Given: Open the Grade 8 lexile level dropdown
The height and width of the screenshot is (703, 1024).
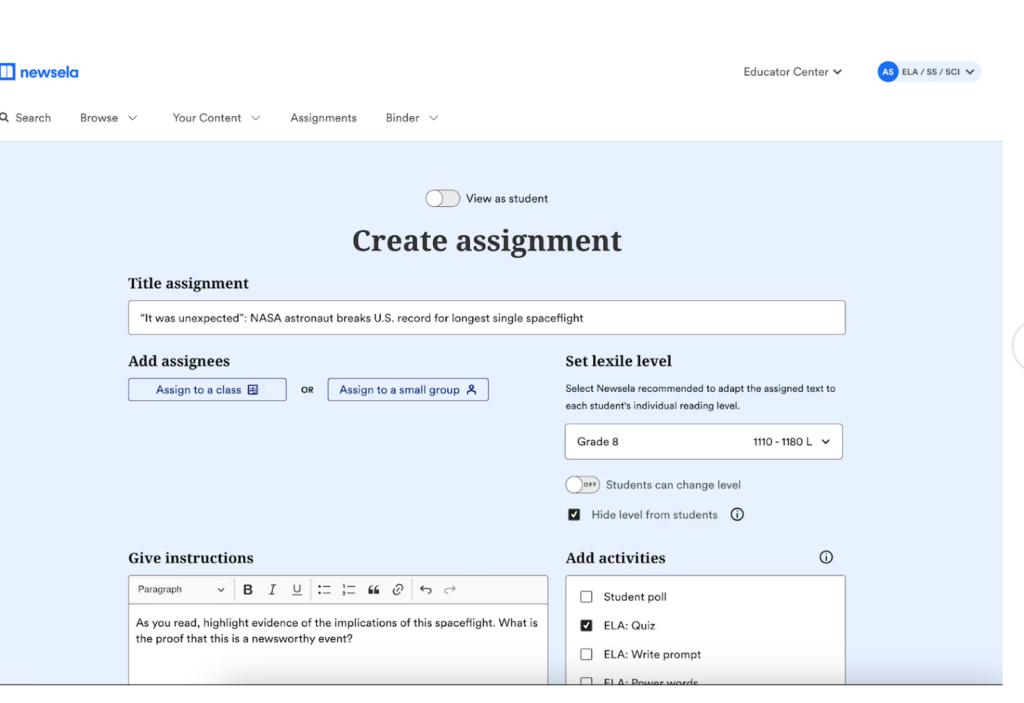Looking at the screenshot, I should (x=703, y=441).
